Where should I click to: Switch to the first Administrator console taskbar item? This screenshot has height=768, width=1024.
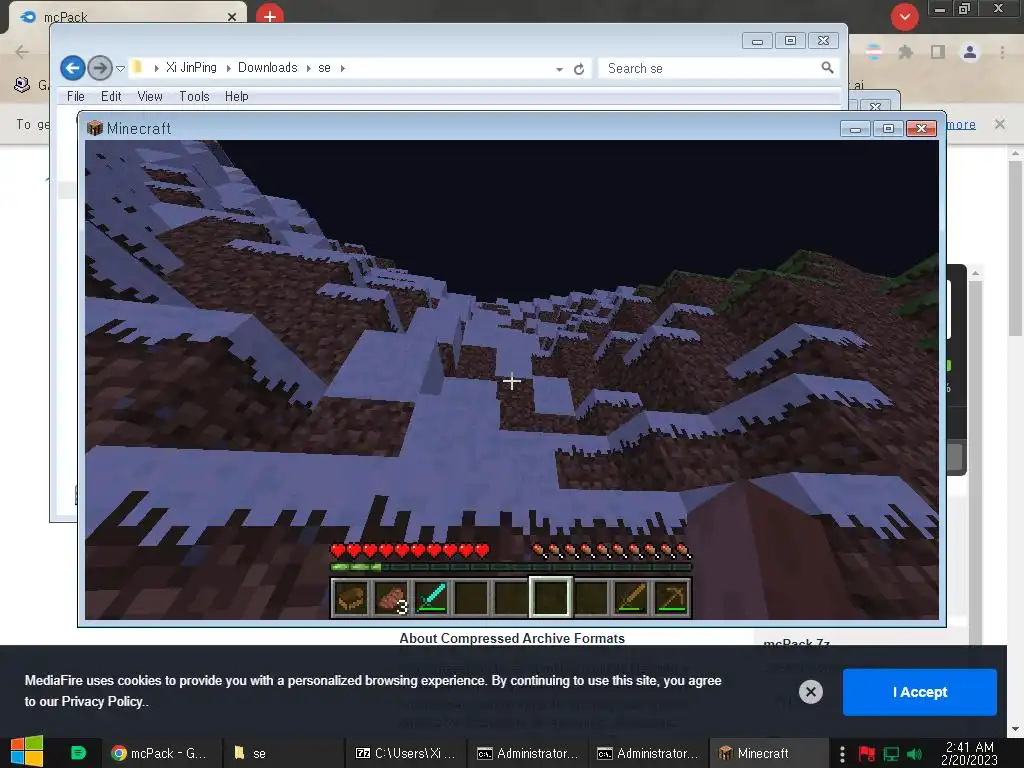click(x=528, y=753)
